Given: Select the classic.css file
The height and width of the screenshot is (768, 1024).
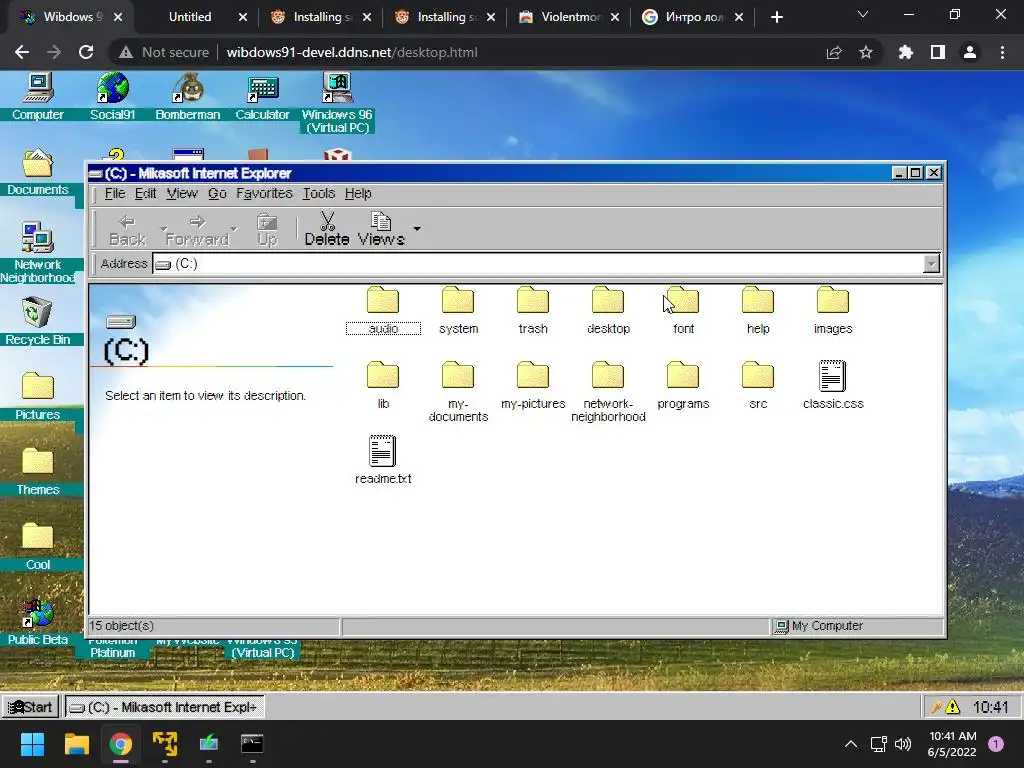Looking at the screenshot, I should 833,385.
